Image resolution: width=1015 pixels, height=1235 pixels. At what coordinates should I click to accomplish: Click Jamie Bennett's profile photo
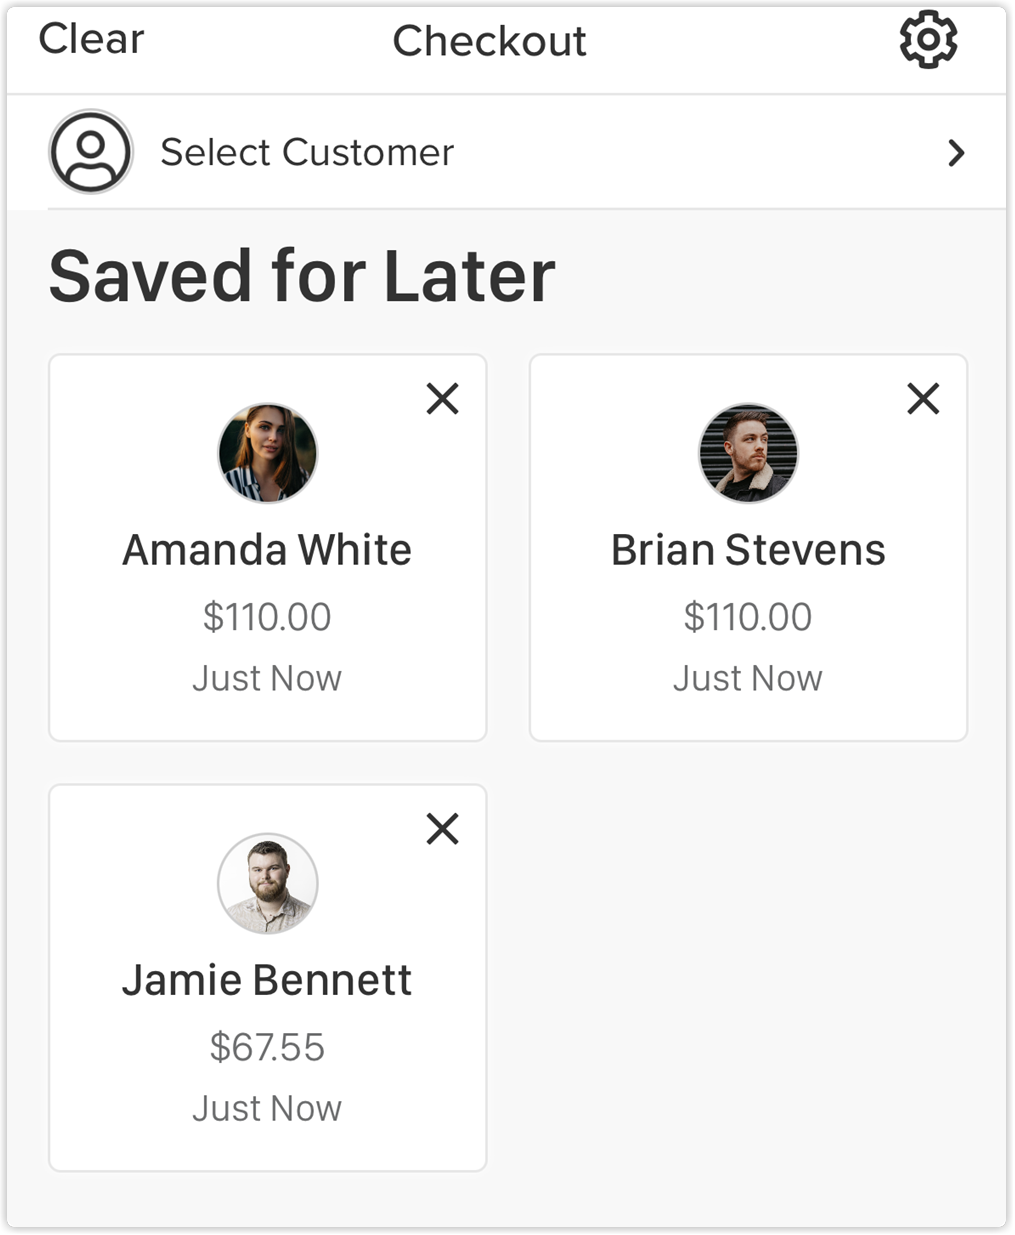268,883
